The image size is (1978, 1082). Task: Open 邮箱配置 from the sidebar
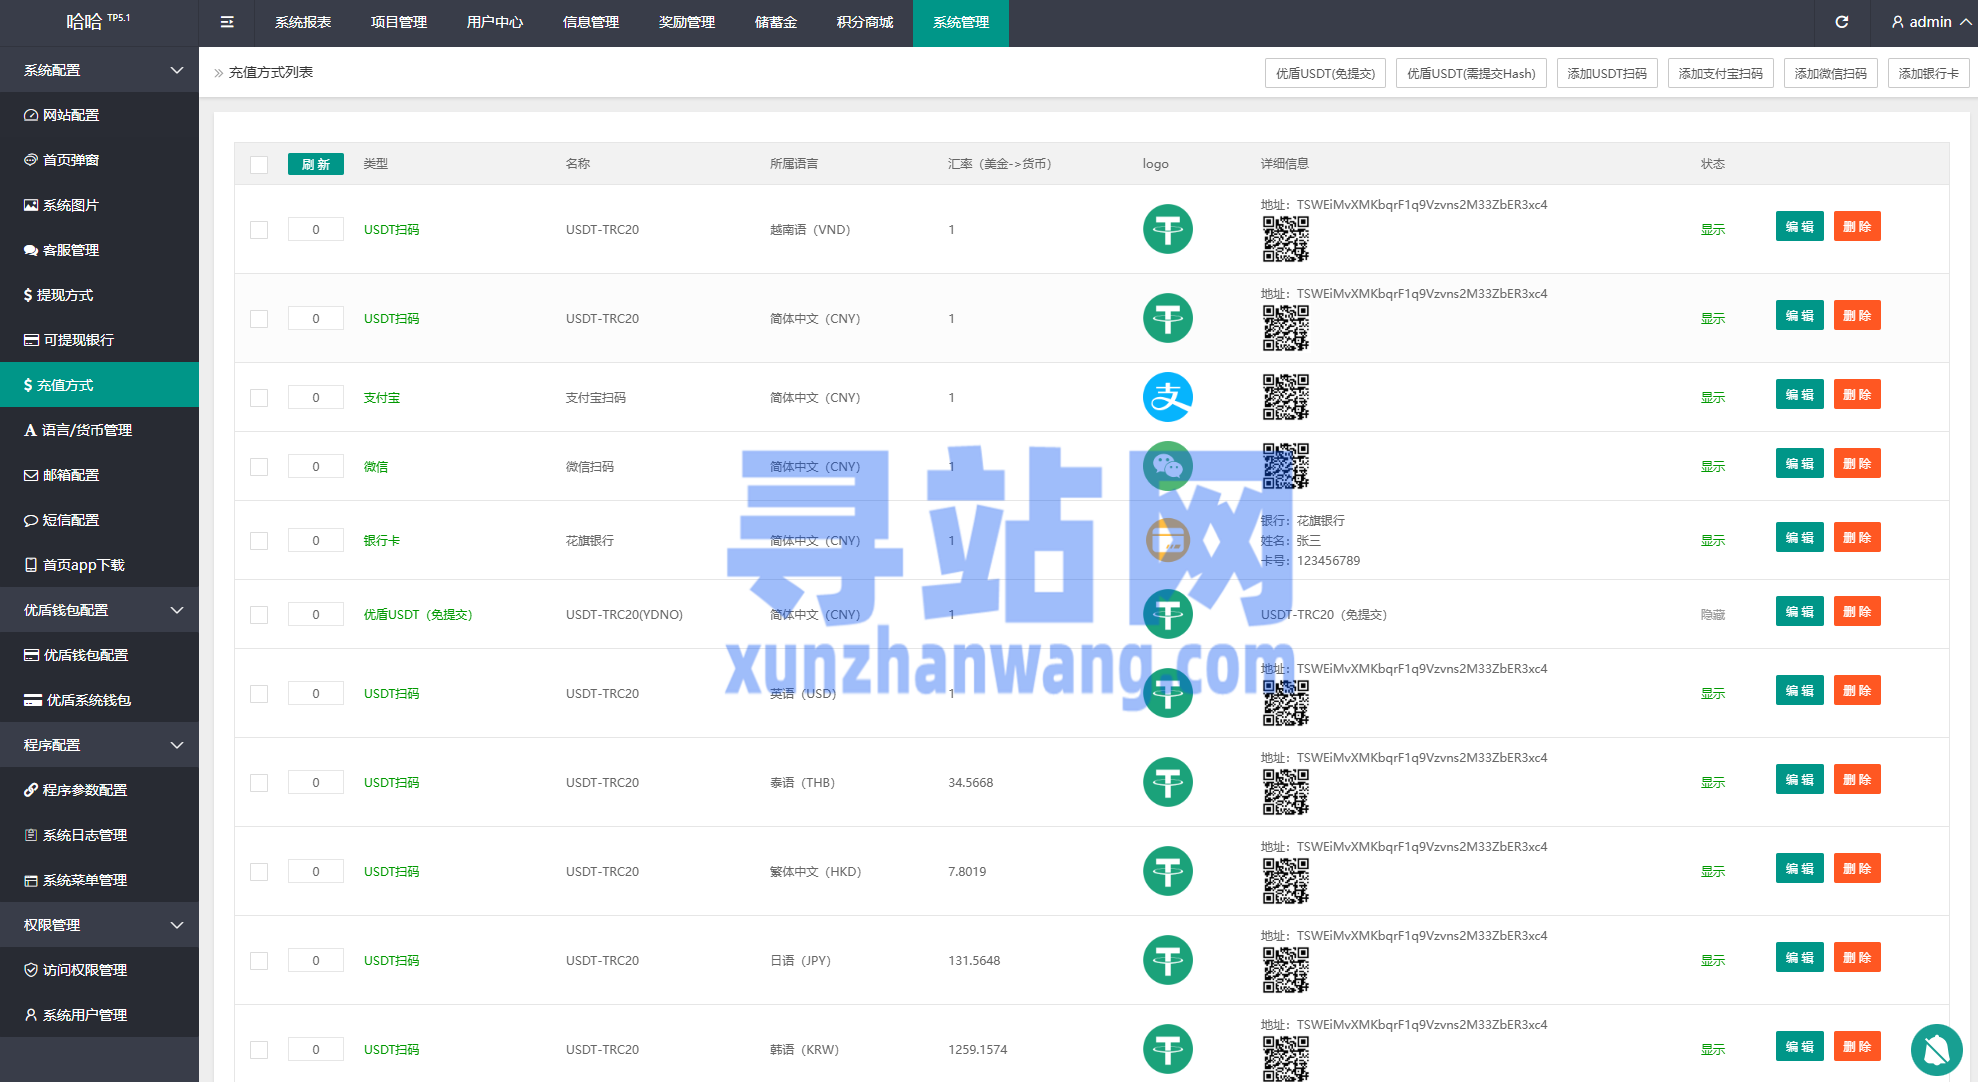coord(71,475)
